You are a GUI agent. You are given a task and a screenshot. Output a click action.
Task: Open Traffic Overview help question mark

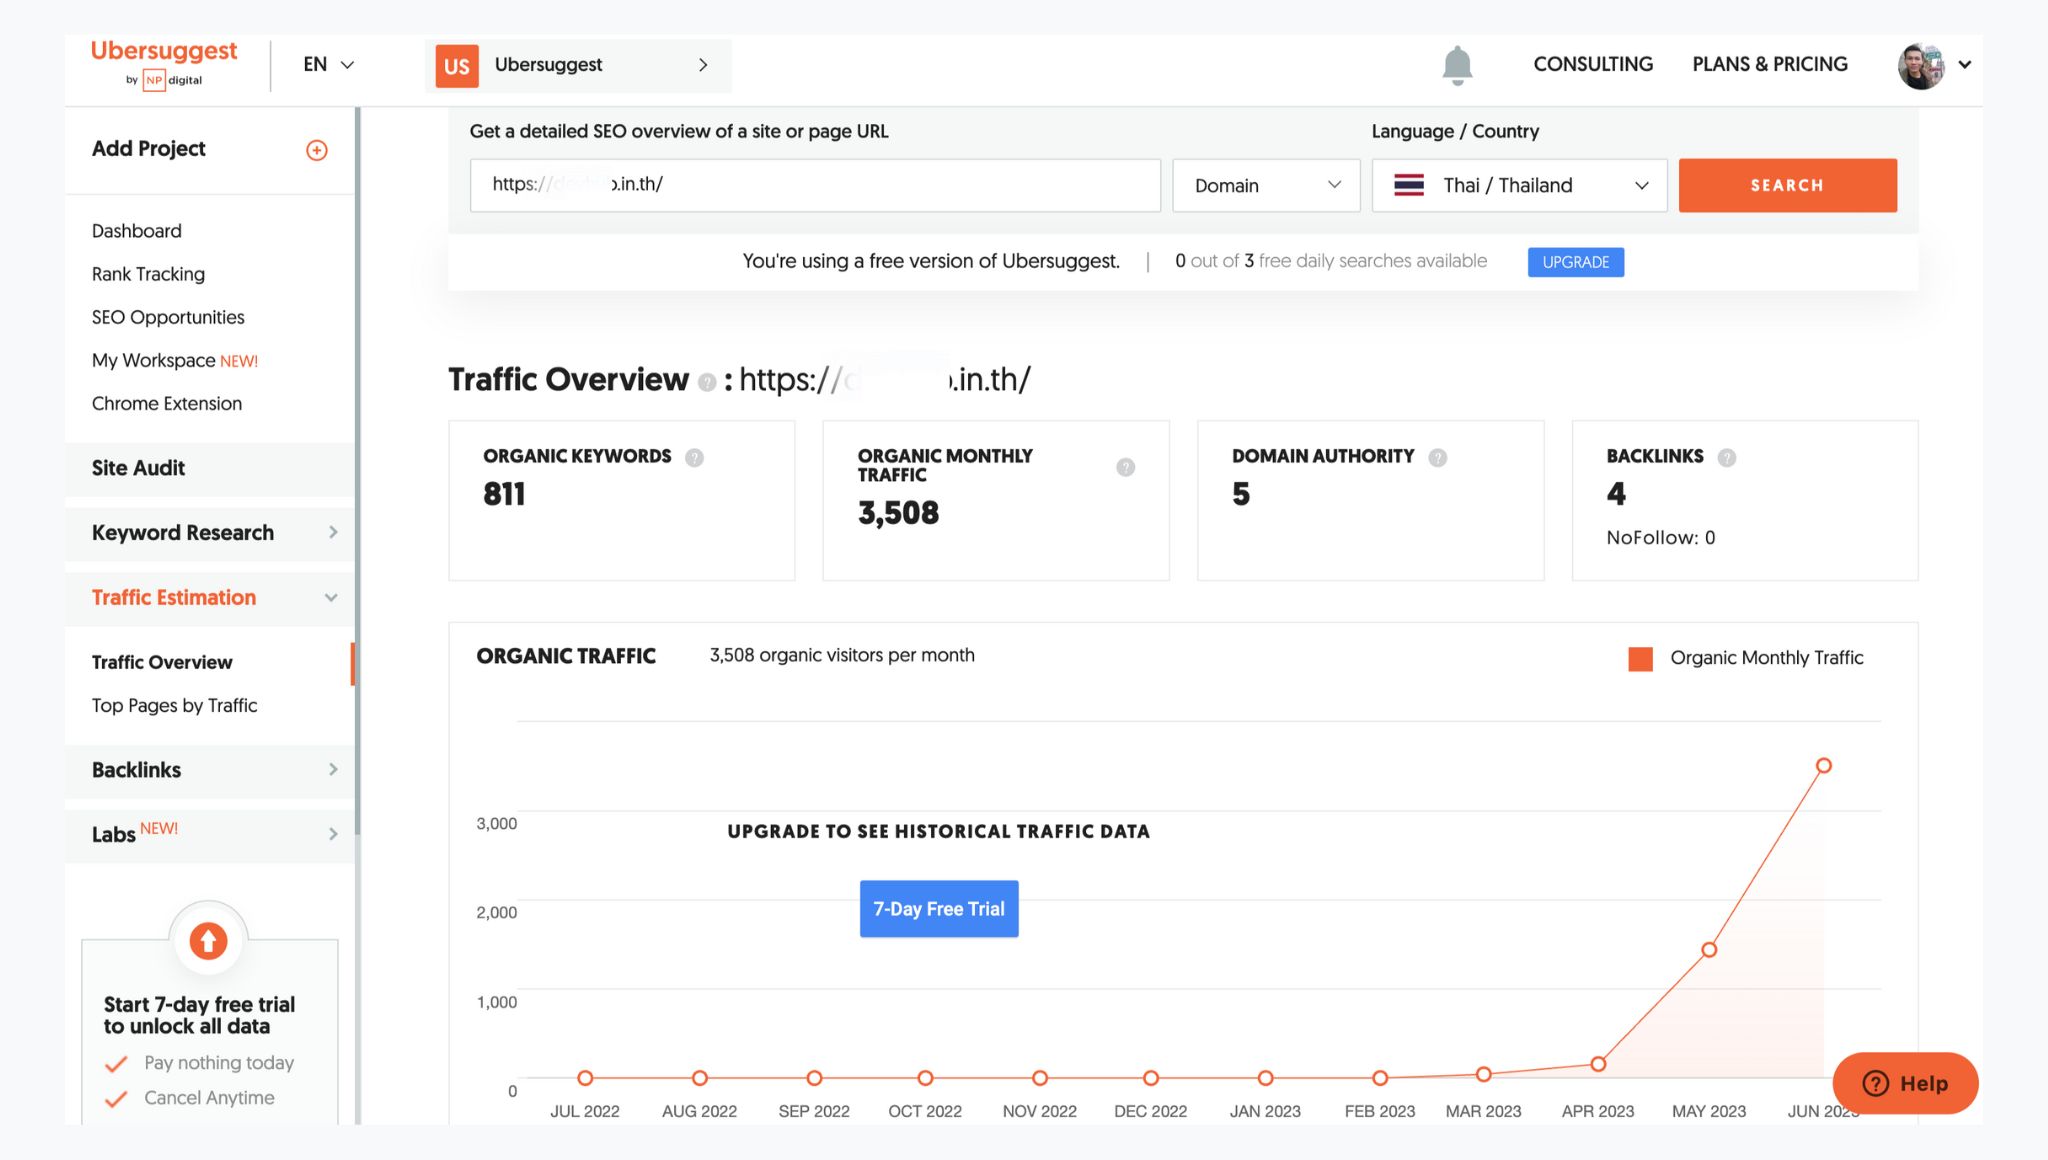[x=707, y=382]
